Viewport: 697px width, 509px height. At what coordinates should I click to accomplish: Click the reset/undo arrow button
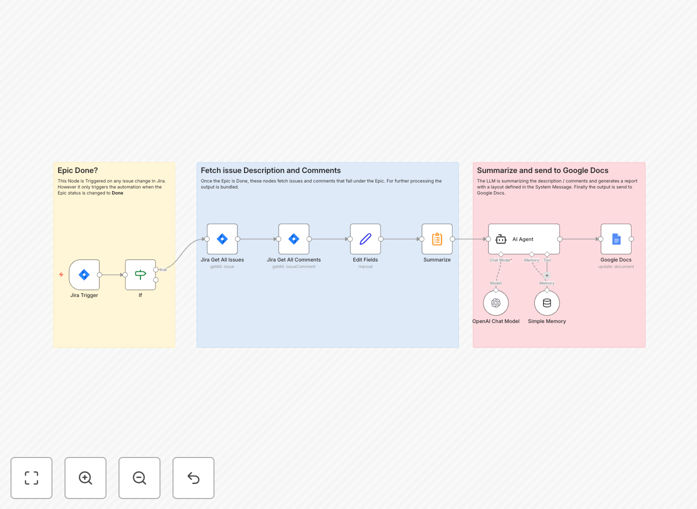(x=193, y=478)
